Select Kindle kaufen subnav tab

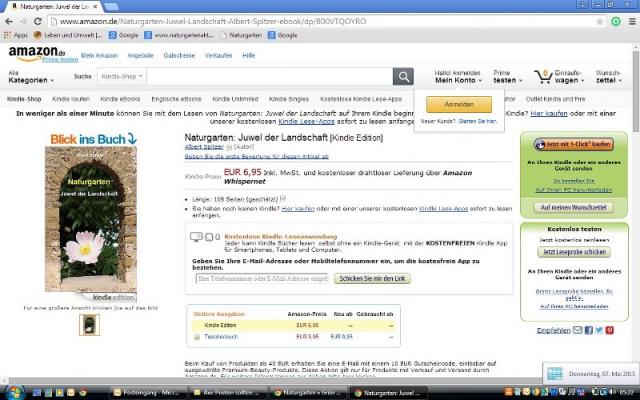(71, 99)
